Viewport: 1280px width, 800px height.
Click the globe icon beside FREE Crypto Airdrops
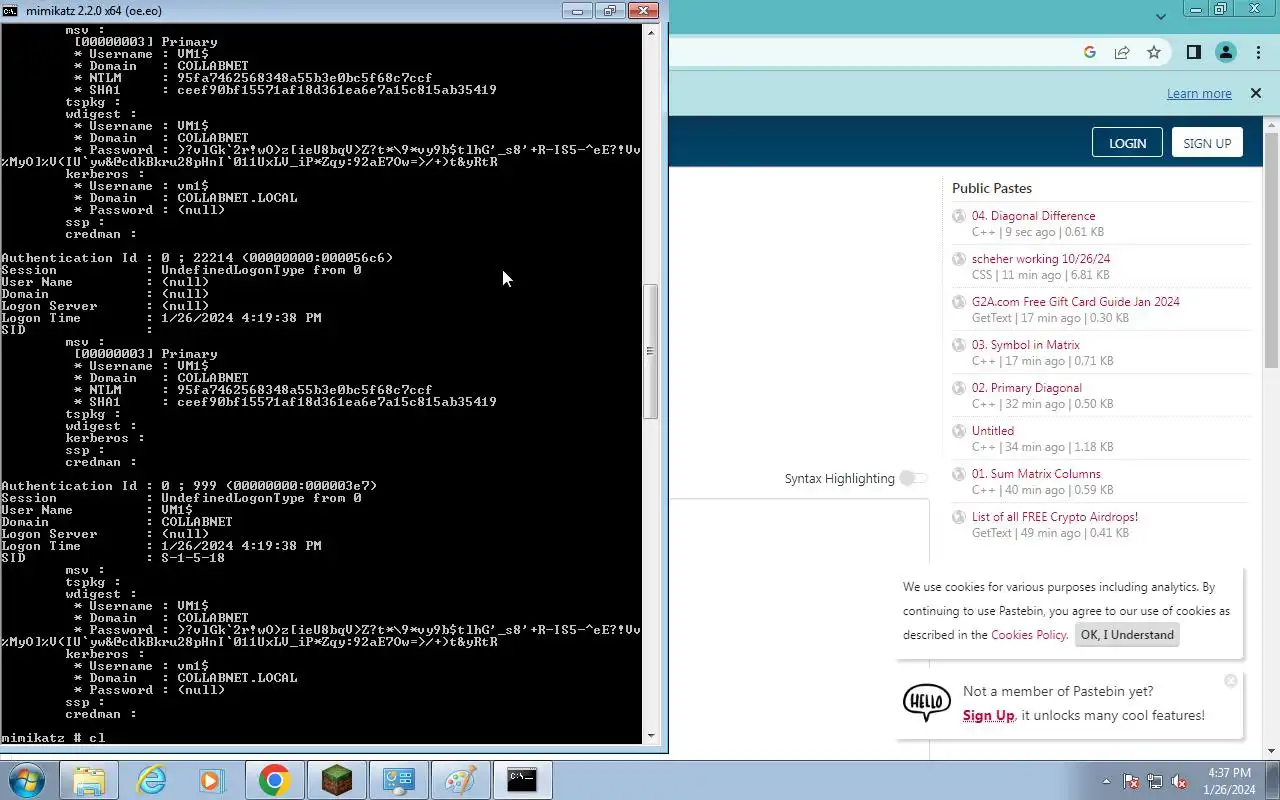[x=959, y=517]
